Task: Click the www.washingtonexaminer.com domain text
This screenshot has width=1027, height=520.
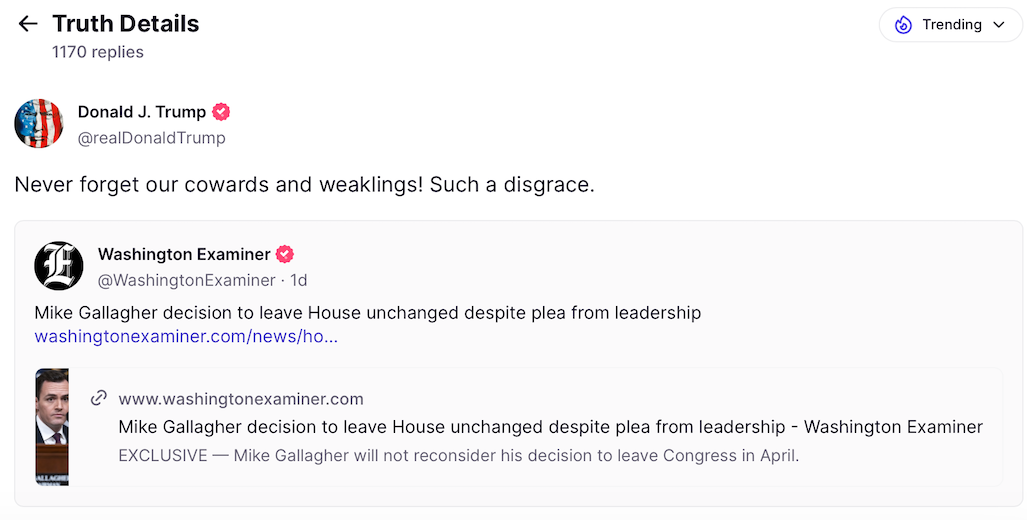Action: point(241,399)
